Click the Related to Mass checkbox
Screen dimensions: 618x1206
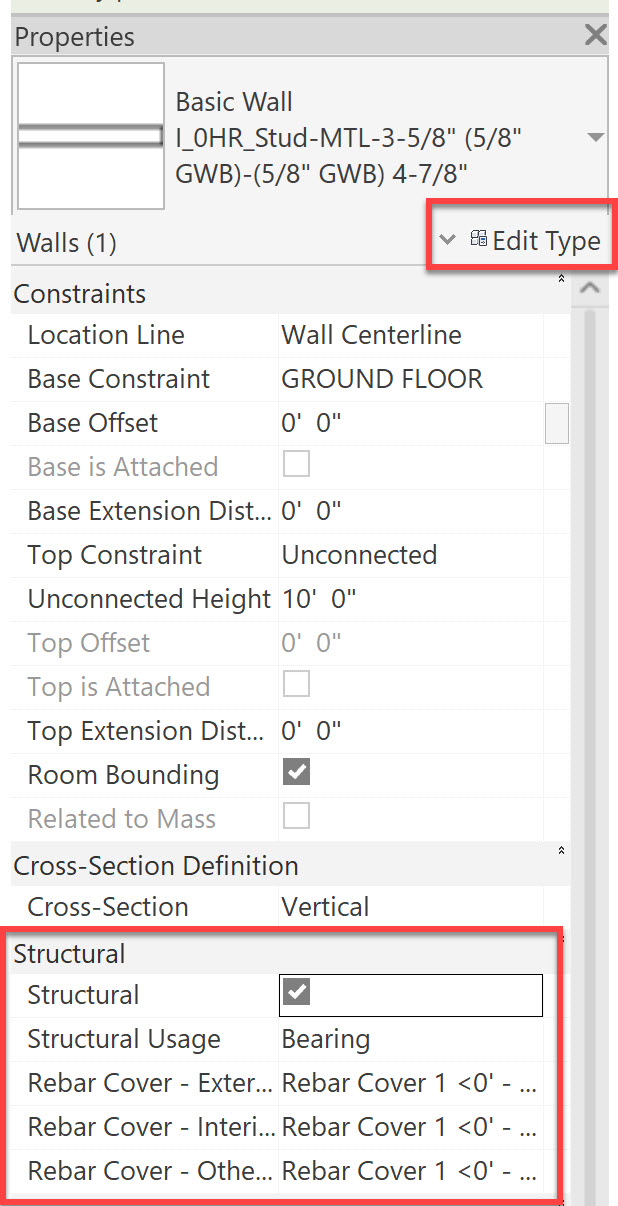pos(297,816)
